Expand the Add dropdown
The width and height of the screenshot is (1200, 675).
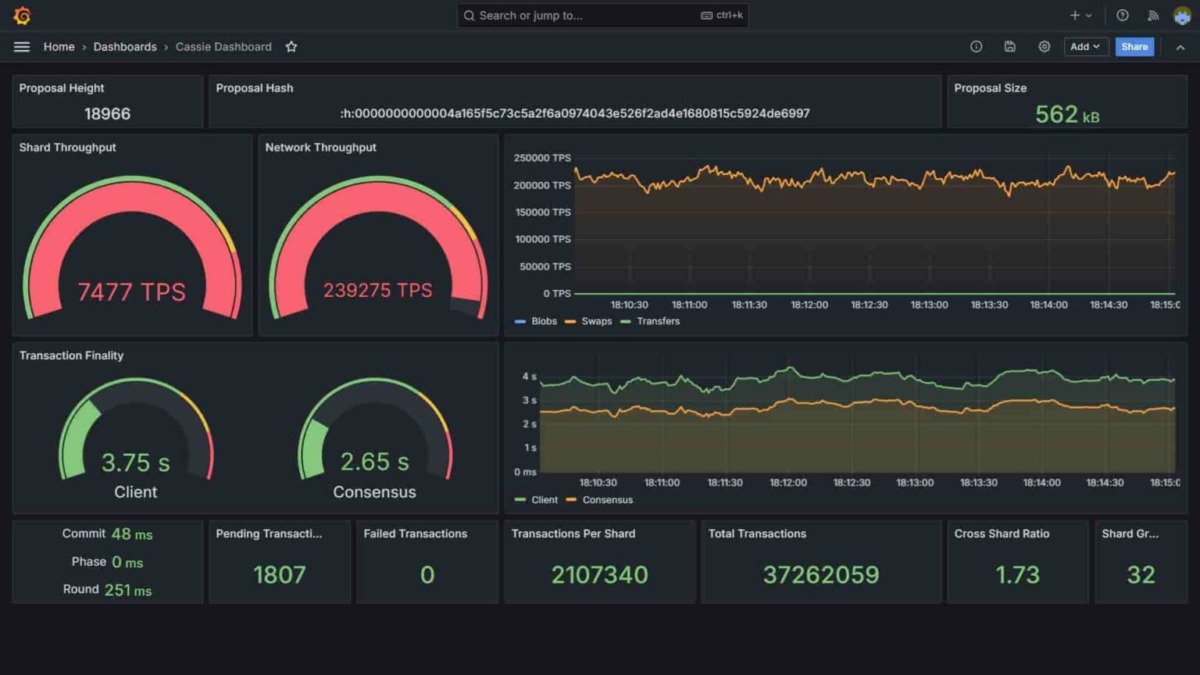point(1085,47)
